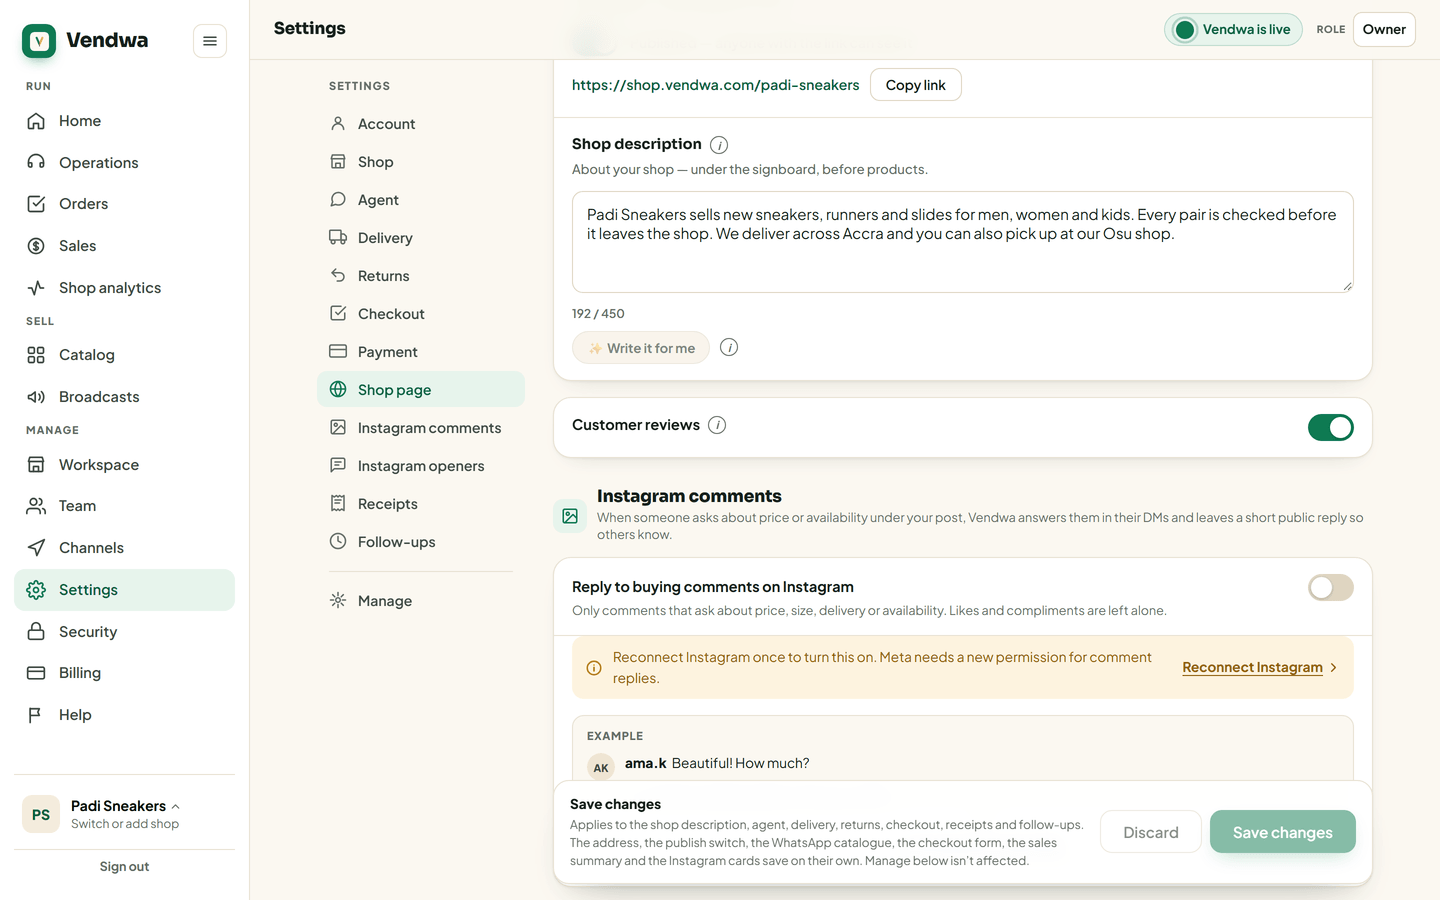Click the info icon beside Shop description

click(x=719, y=145)
